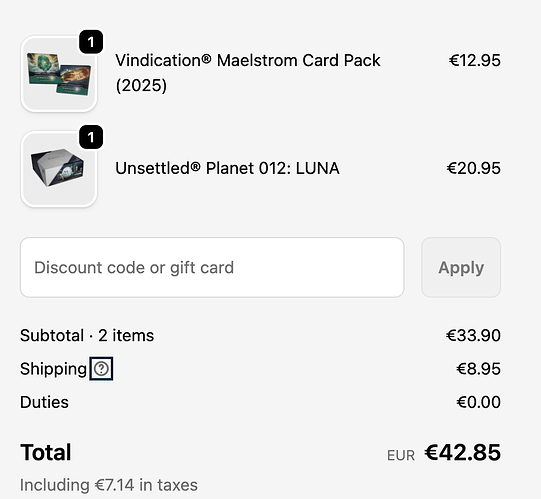This screenshot has height=499, width=541.
Task: Focus the Discount code or gift card field
Action: (x=212, y=267)
